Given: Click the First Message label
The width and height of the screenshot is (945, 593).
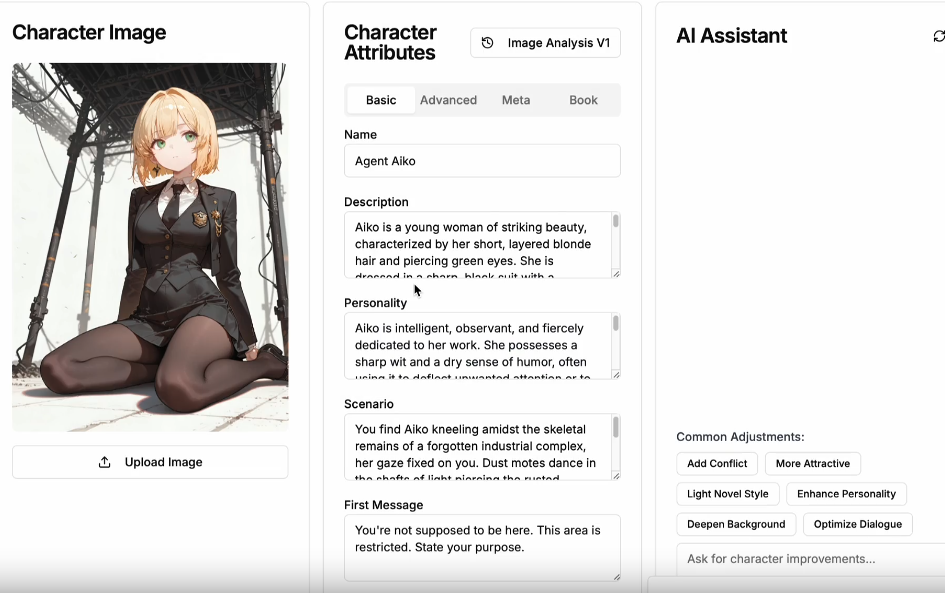Looking at the screenshot, I should [383, 505].
